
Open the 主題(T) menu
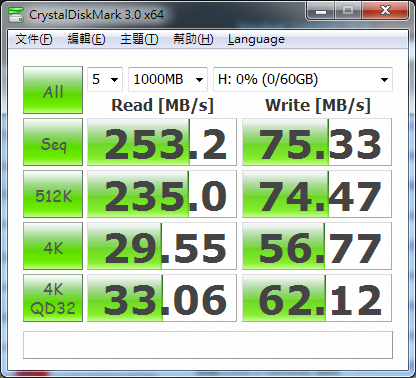pyautogui.click(x=139, y=39)
